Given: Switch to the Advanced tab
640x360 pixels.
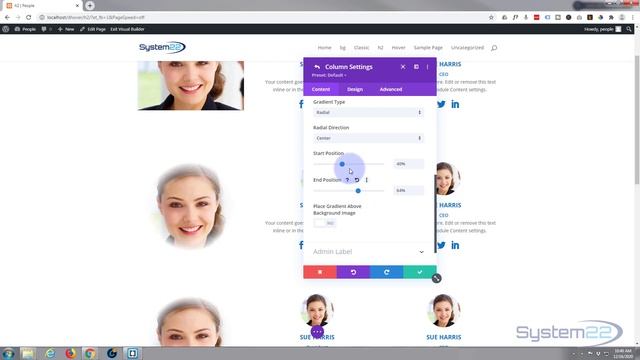Looking at the screenshot, I should 391,89.
